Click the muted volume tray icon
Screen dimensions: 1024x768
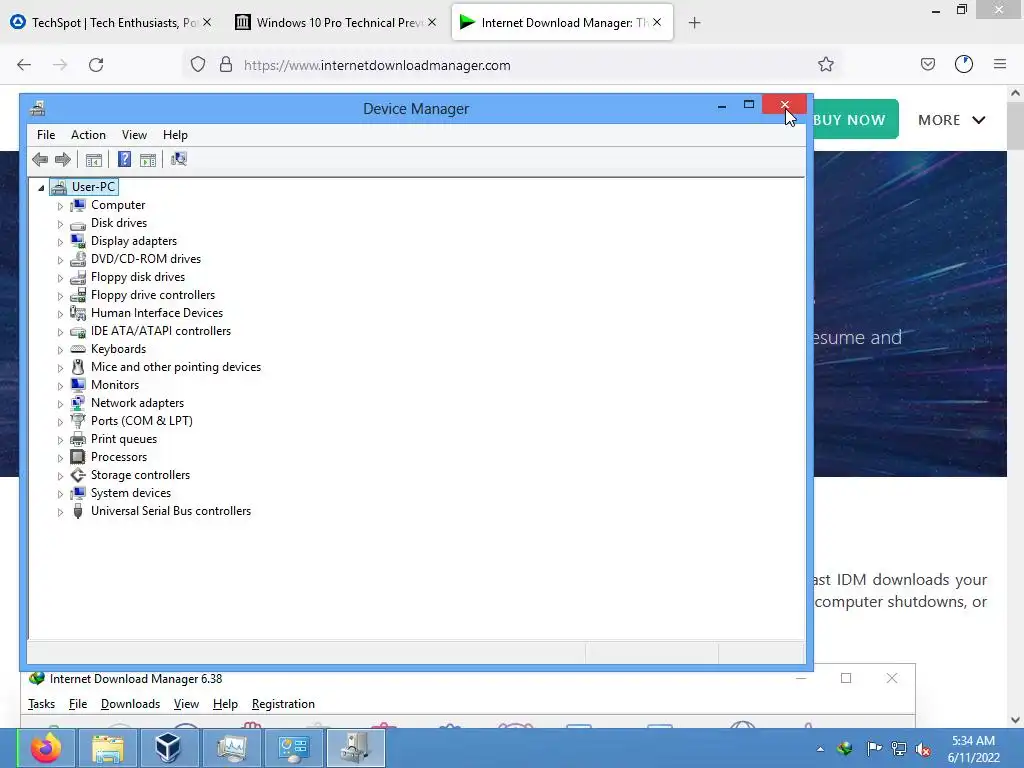[923, 749]
